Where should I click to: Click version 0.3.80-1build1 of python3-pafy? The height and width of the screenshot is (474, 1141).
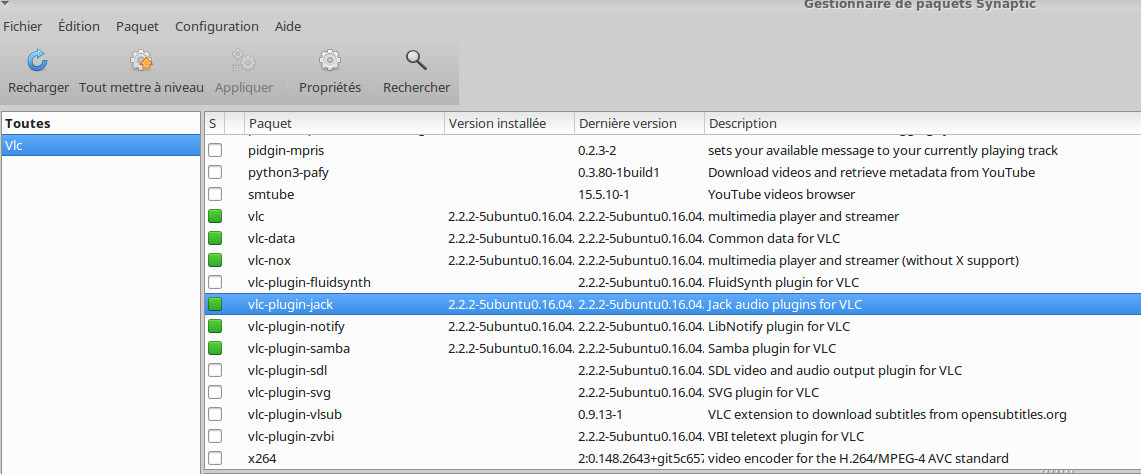[618, 173]
